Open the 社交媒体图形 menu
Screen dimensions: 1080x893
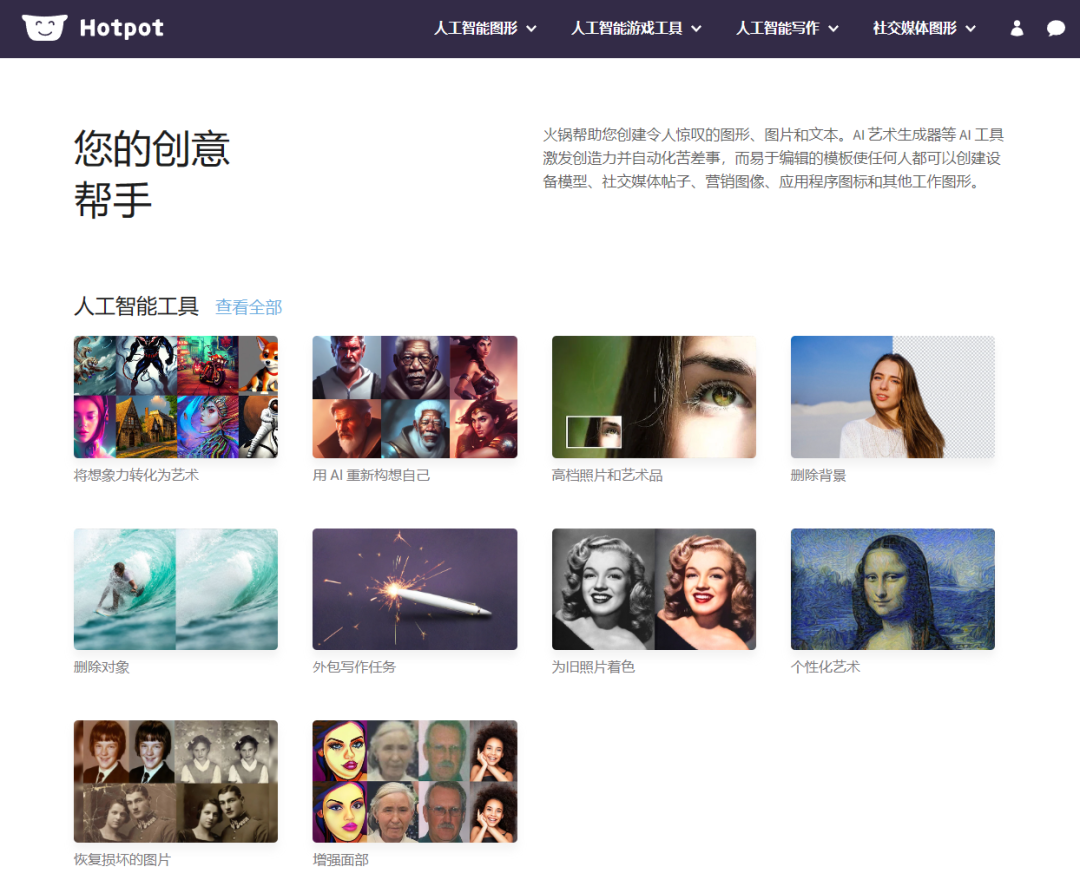pyautogui.click(x=924, y=29)
